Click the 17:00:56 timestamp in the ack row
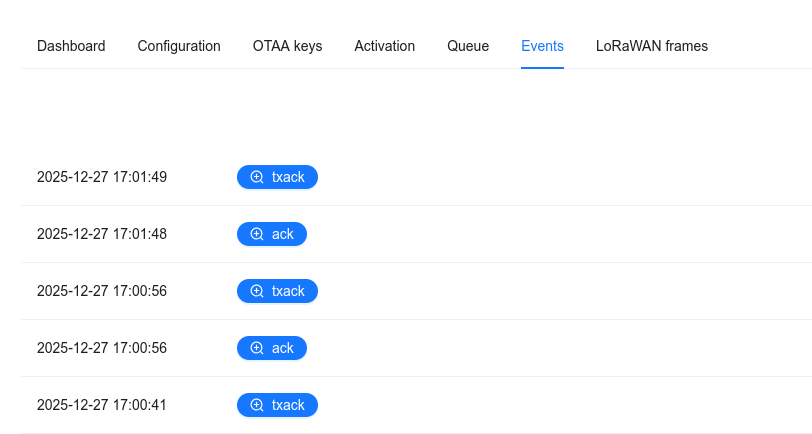Screen dimensions: 812x434 [x=102, y=348]
